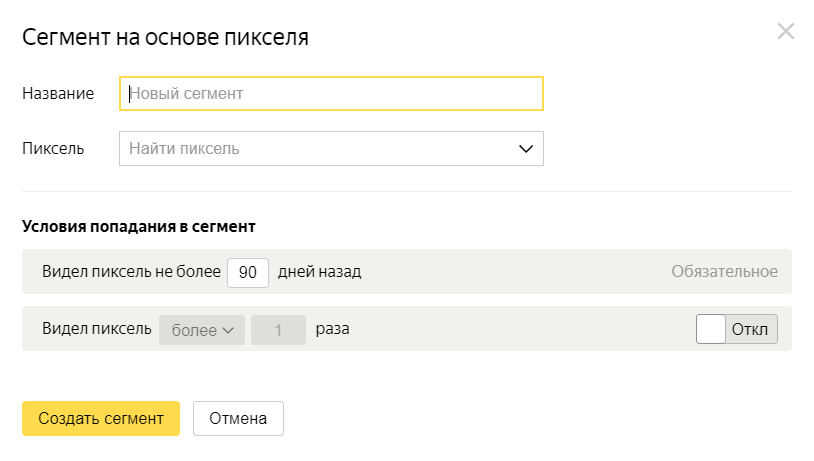Select the 90 days number field

[248, 272]
